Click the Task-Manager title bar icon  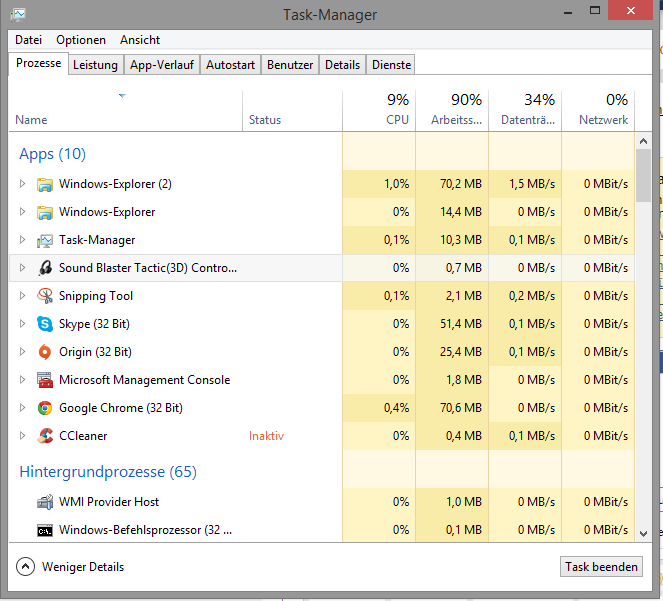[18, 14]
